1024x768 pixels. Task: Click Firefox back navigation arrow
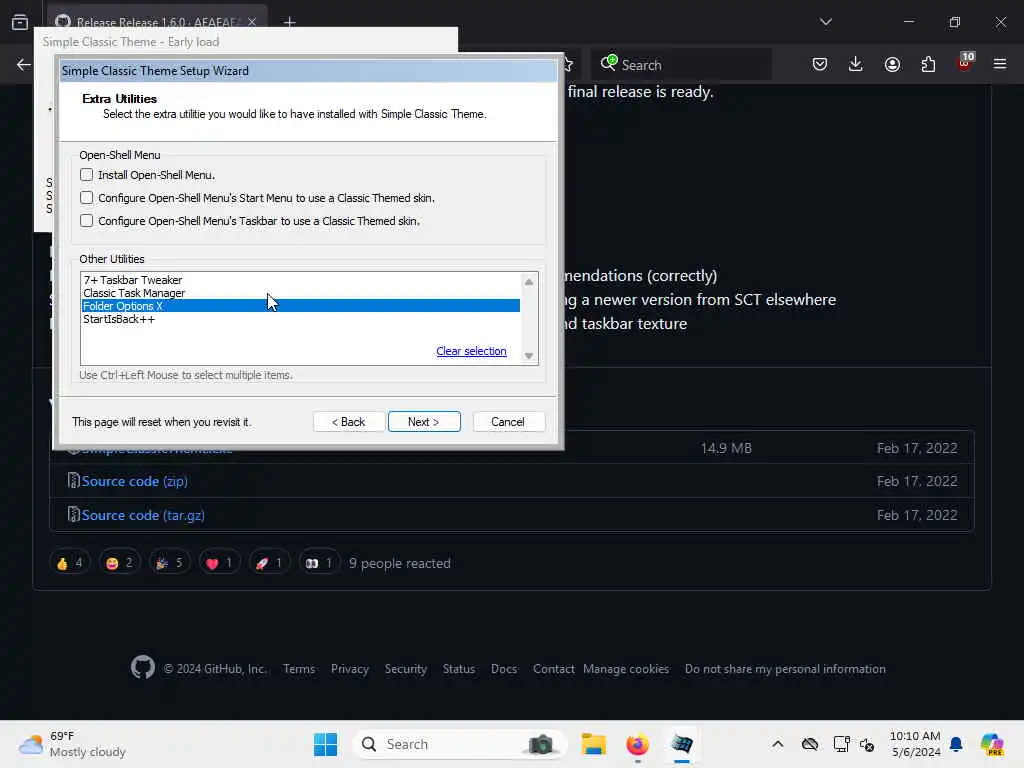point(24,65)
